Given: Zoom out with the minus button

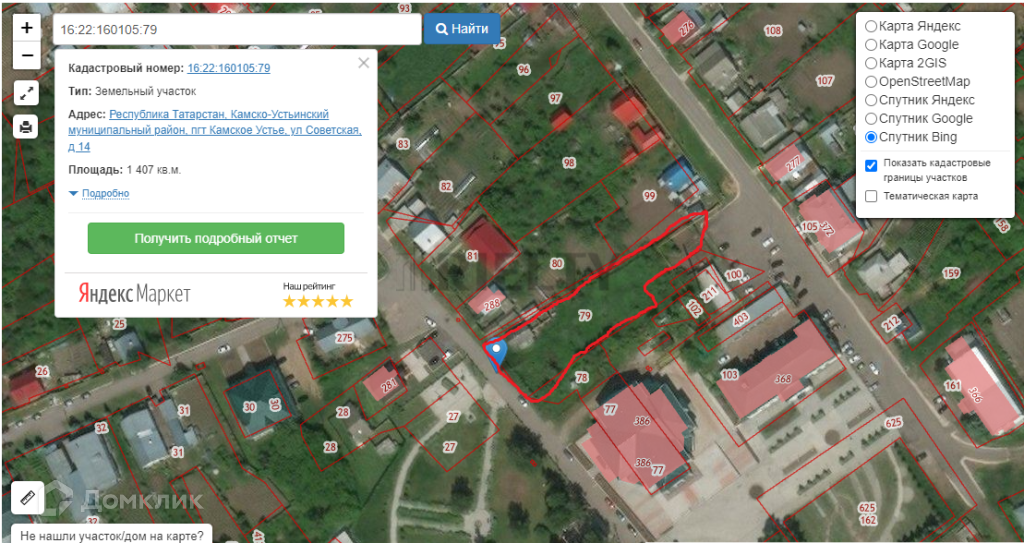Looking at the screenshot, I should (27, 56).
